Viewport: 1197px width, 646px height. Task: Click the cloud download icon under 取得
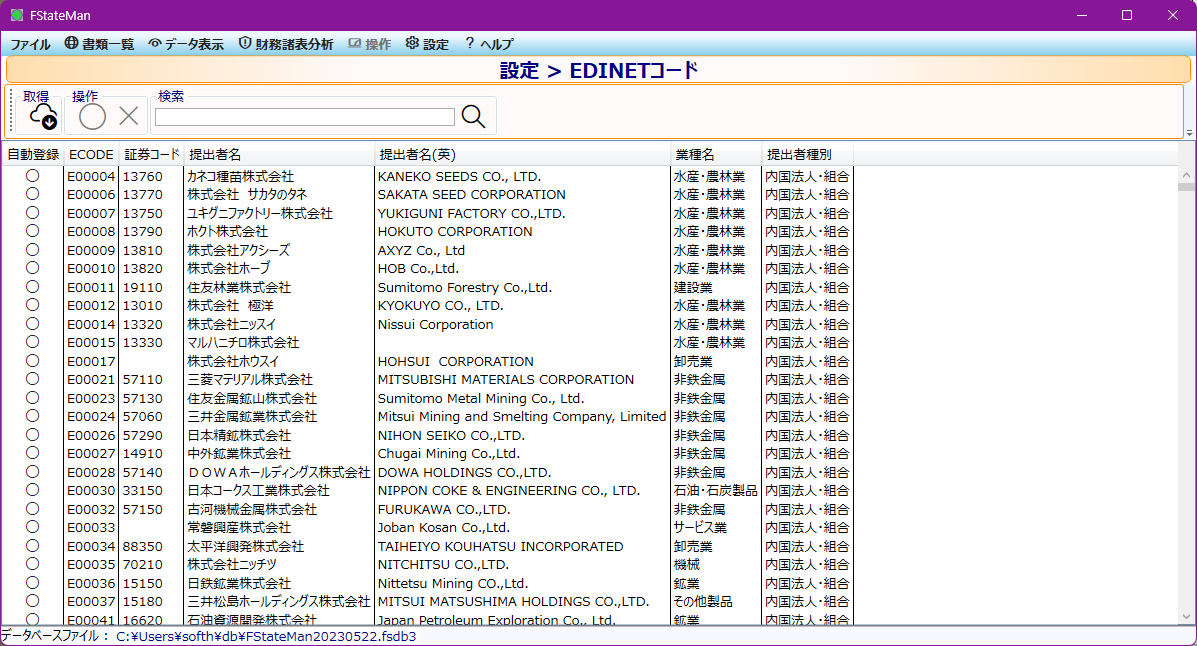pos(44,117)
